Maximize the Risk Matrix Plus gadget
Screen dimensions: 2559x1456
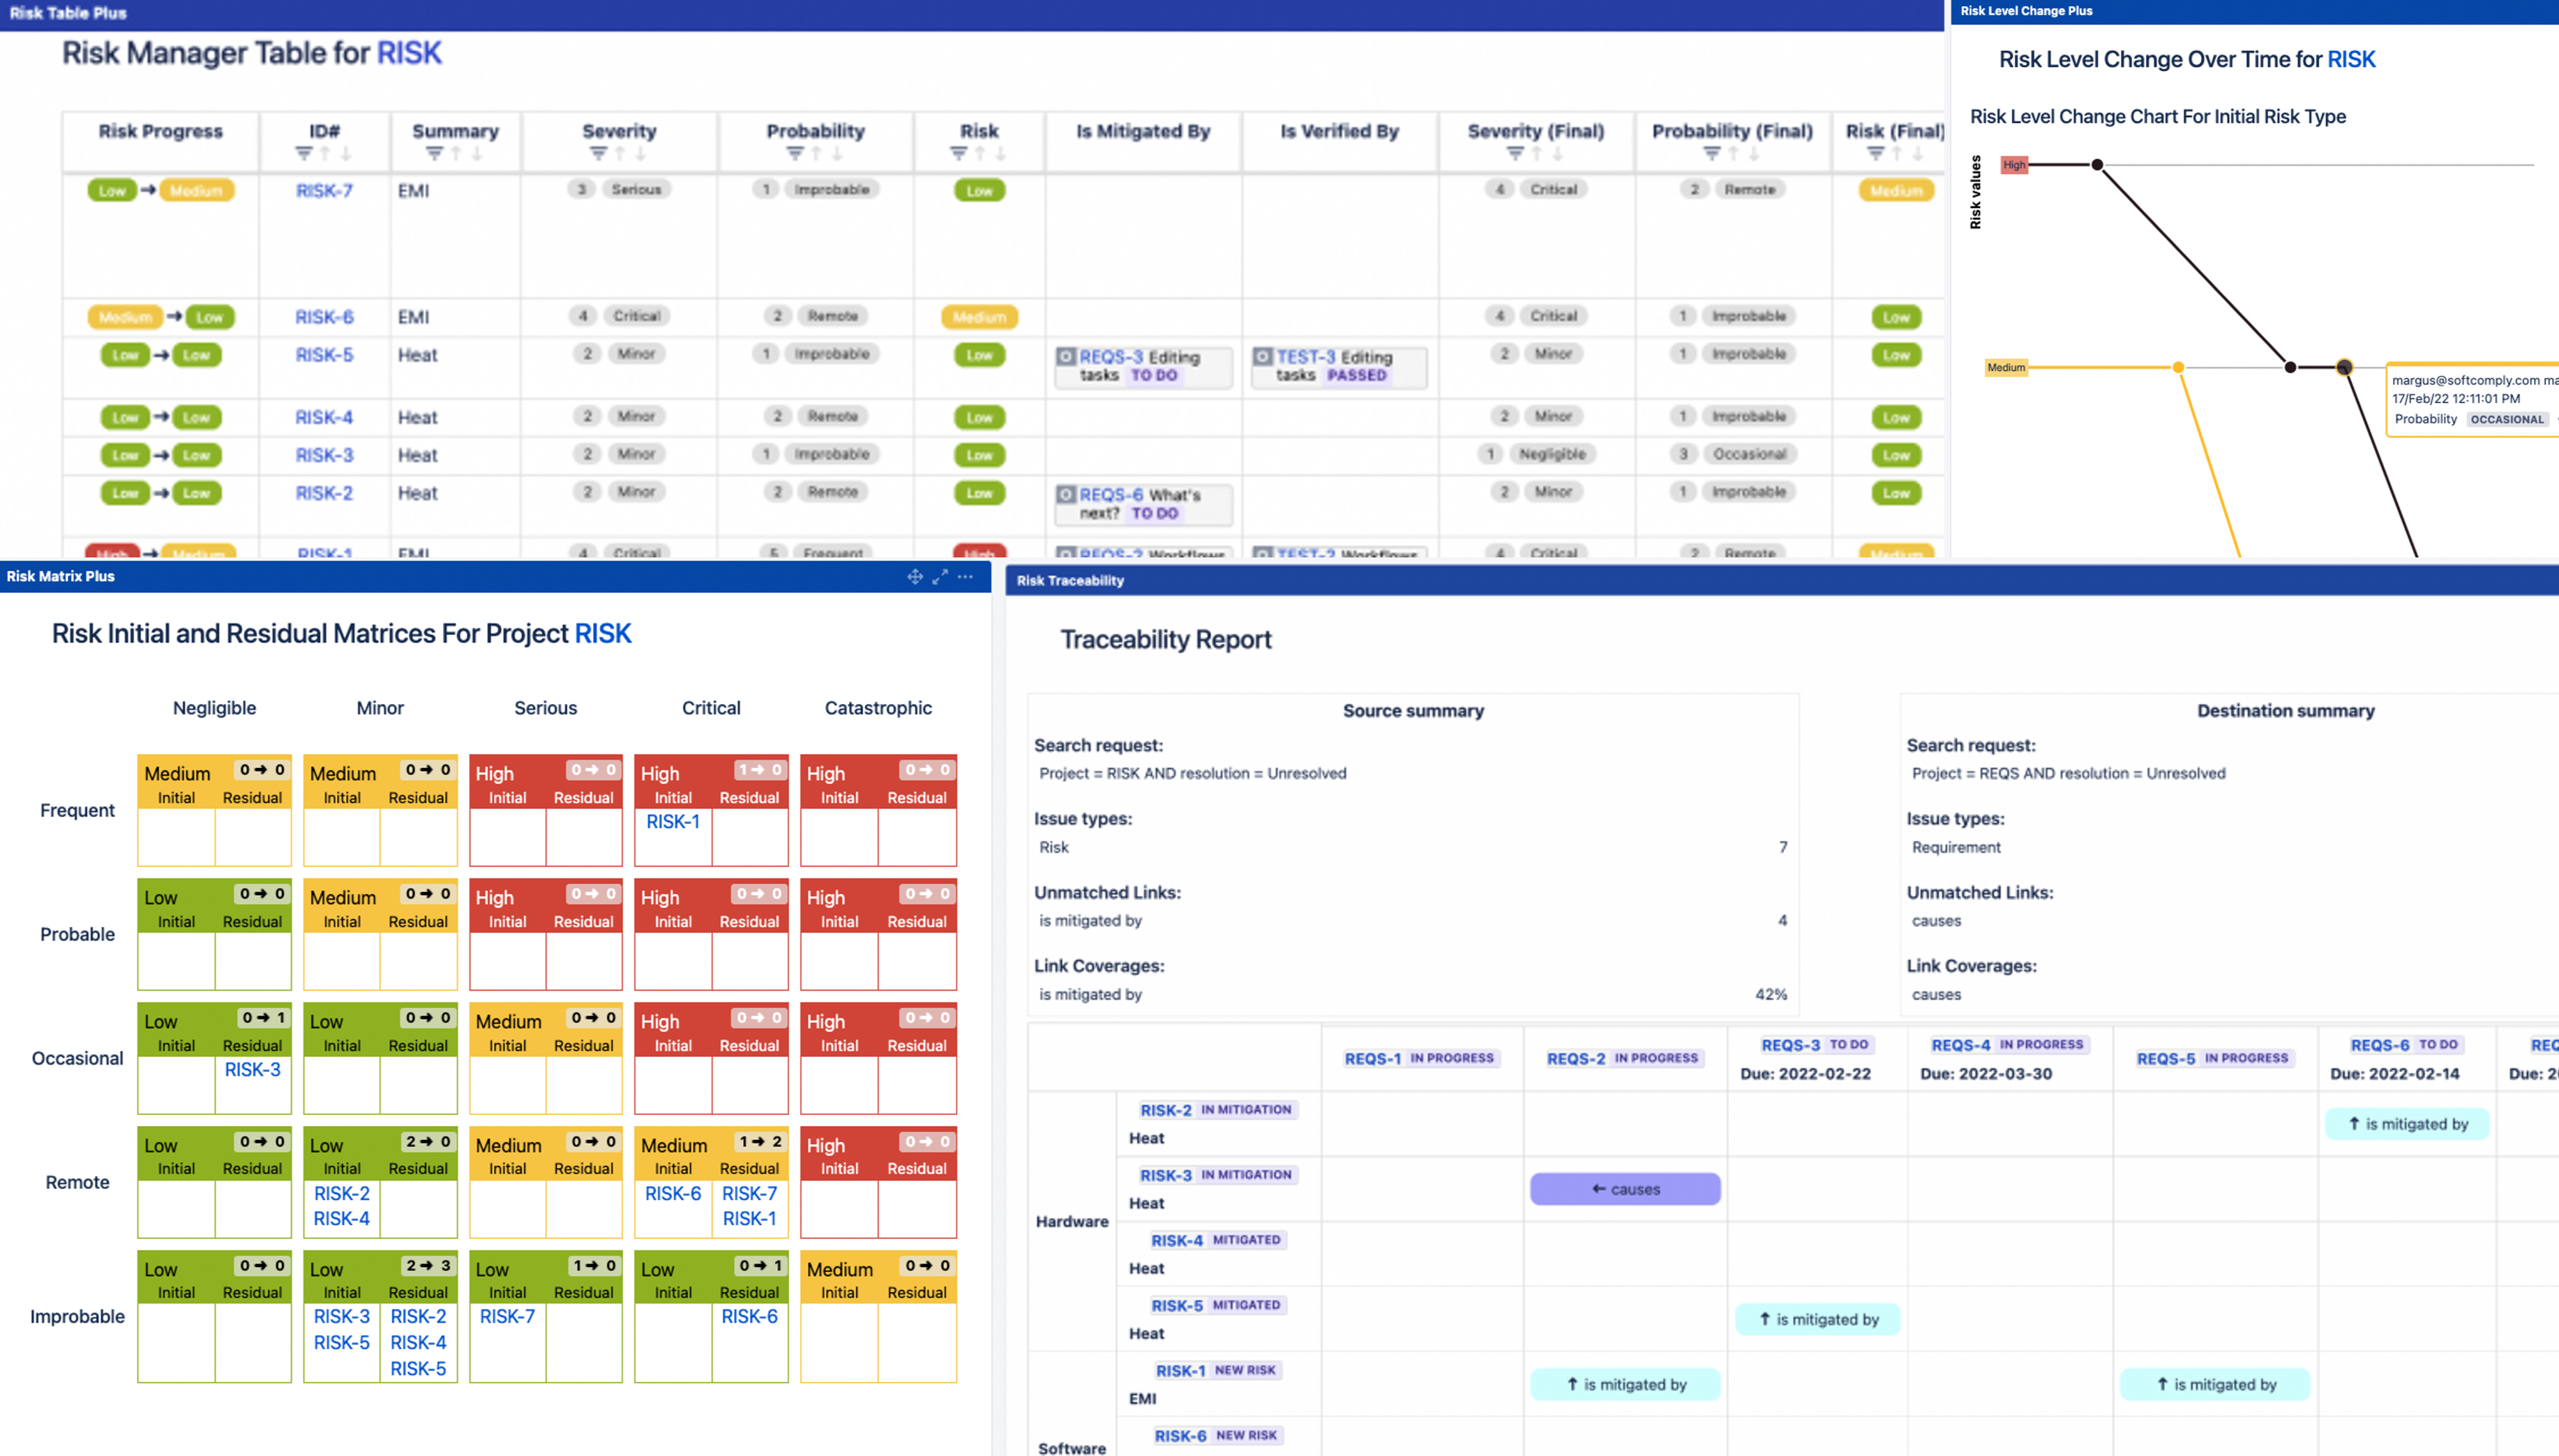coord(940,577)
